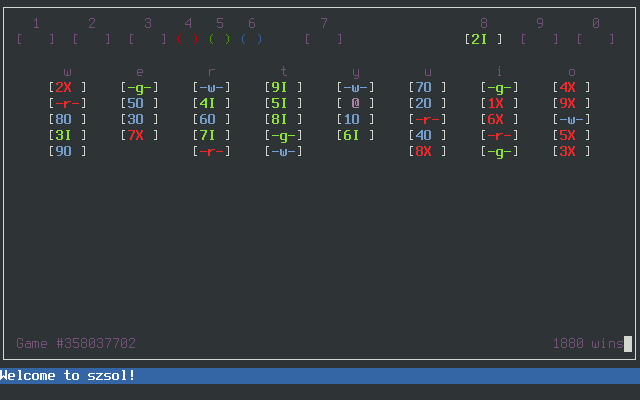The height and width of the screenshot is (400, 640).
Task: Select the -w- card in column r
Action: click(211, 87)
